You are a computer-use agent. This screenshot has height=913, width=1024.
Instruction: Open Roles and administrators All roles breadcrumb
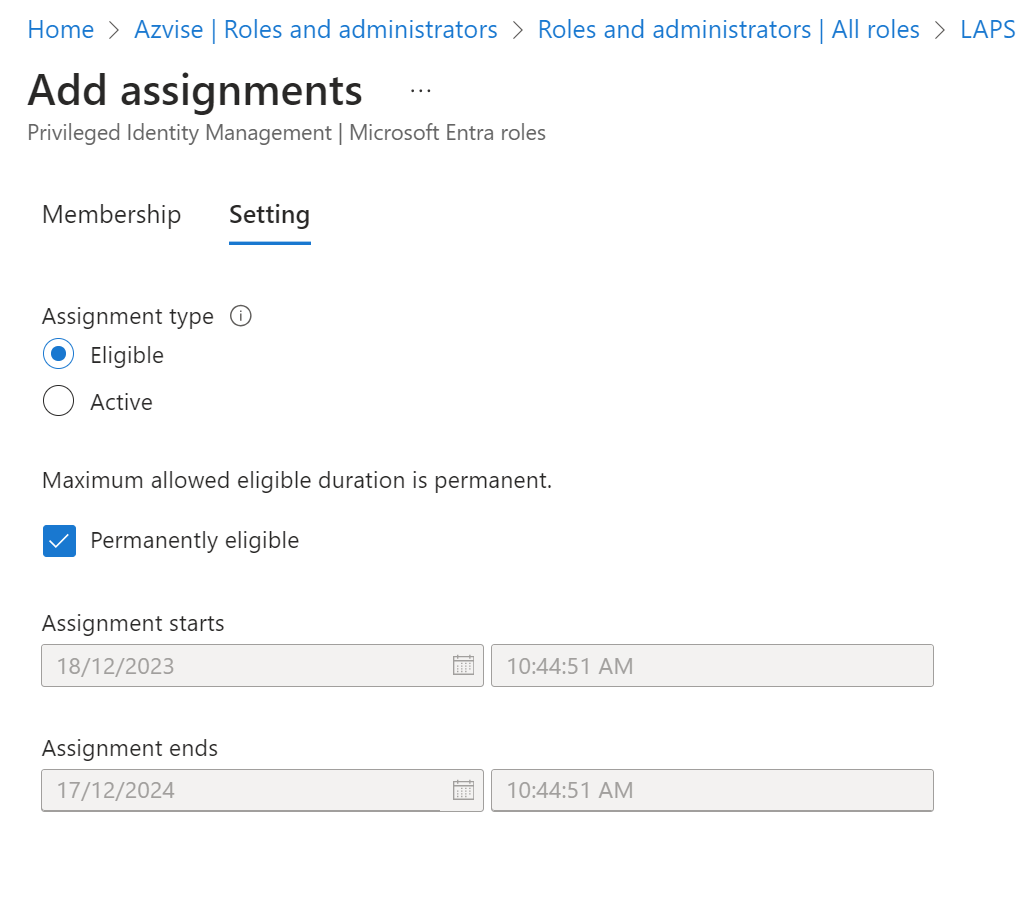click(728, 29)
